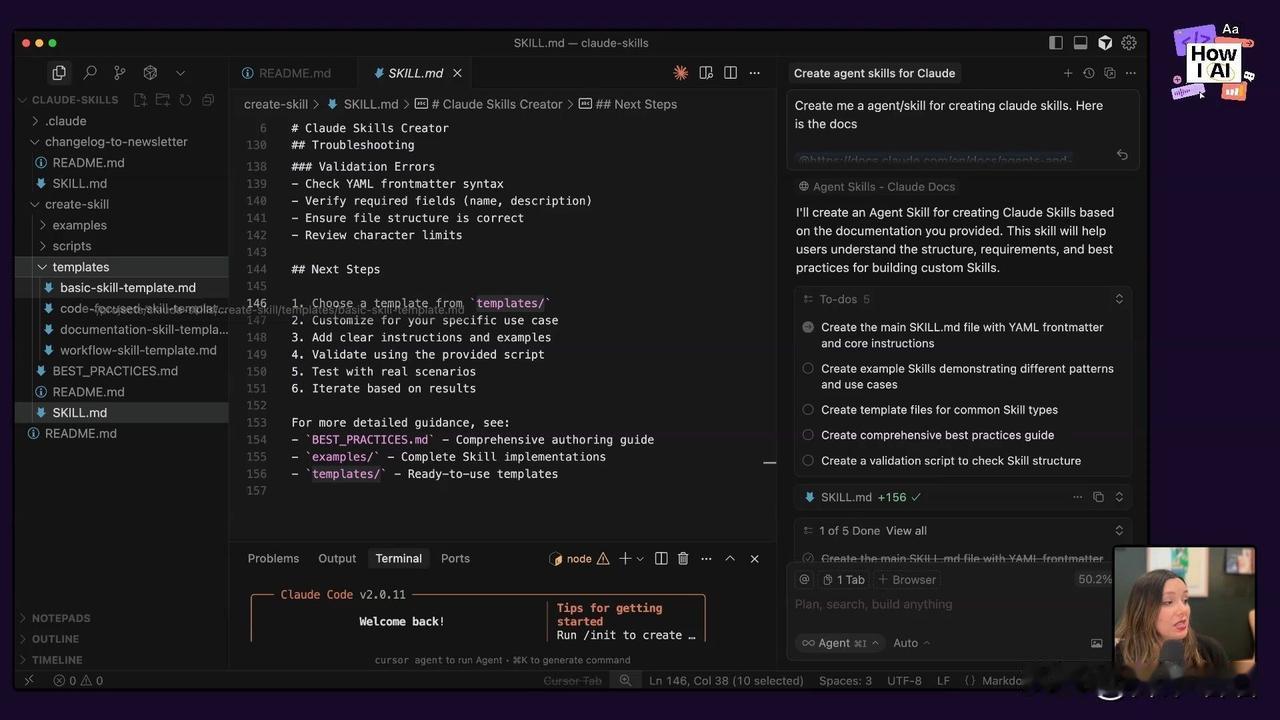
Task: Open the Extensions view icon
Action: [x=150, y=73]
